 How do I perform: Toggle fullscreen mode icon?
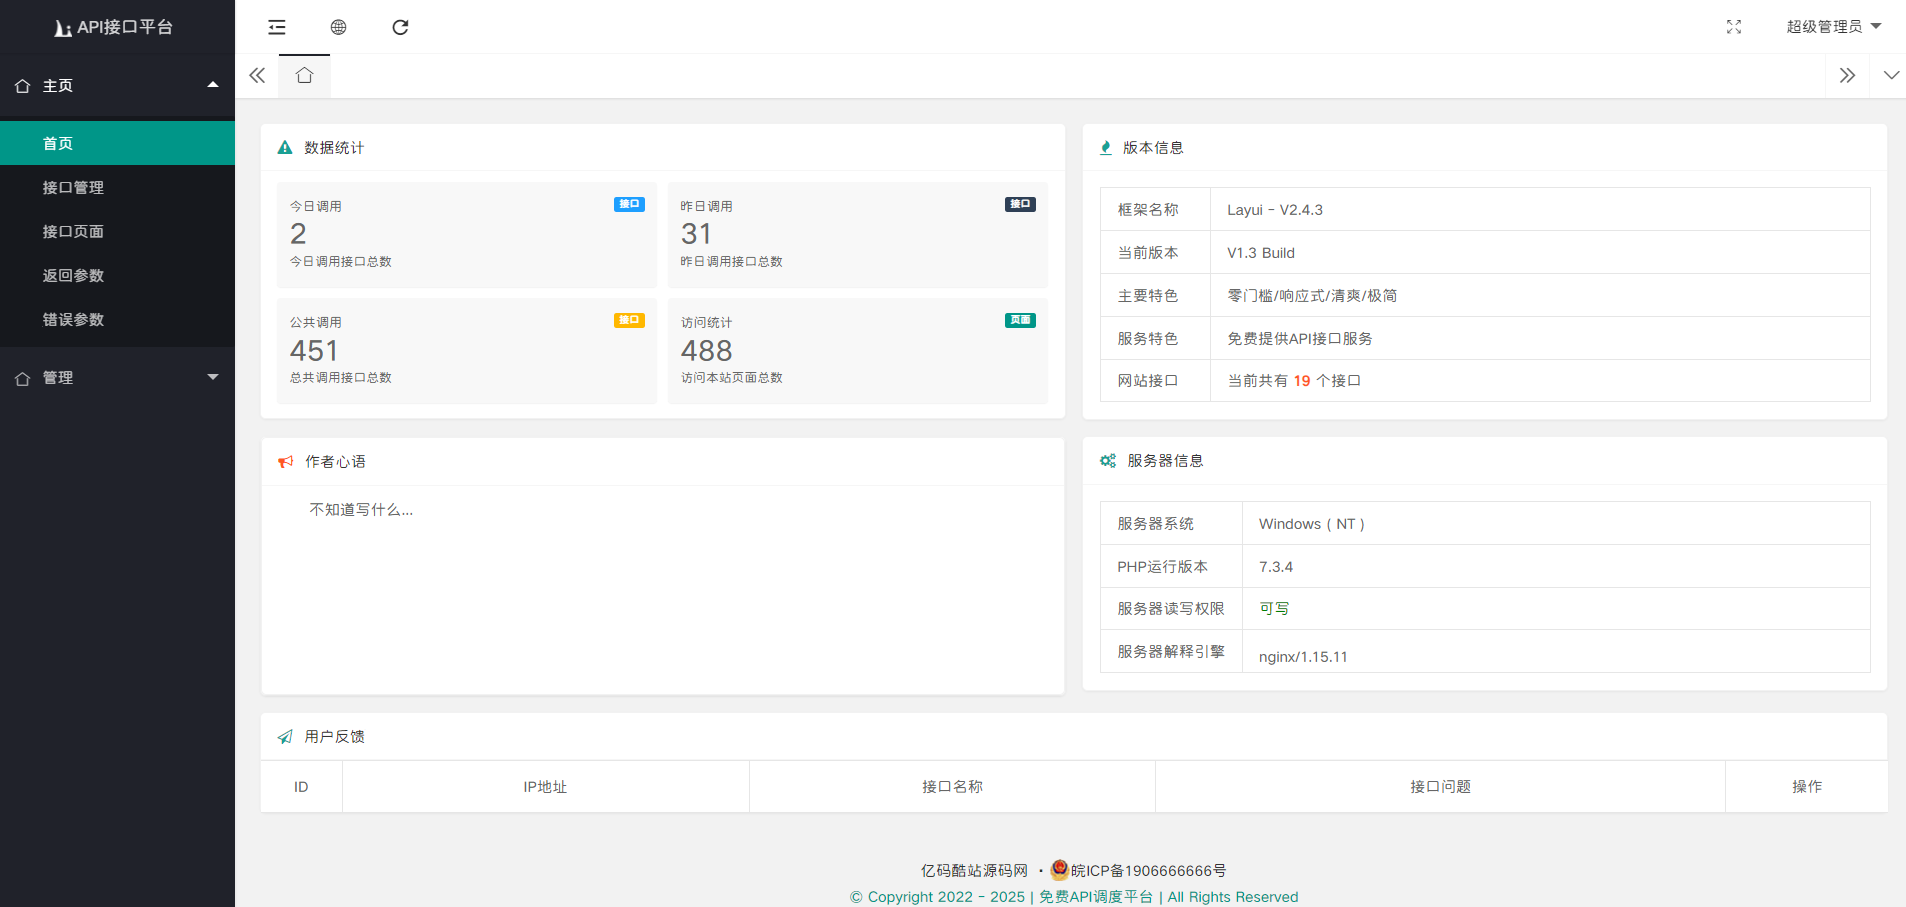click(x=1733, y=27)
